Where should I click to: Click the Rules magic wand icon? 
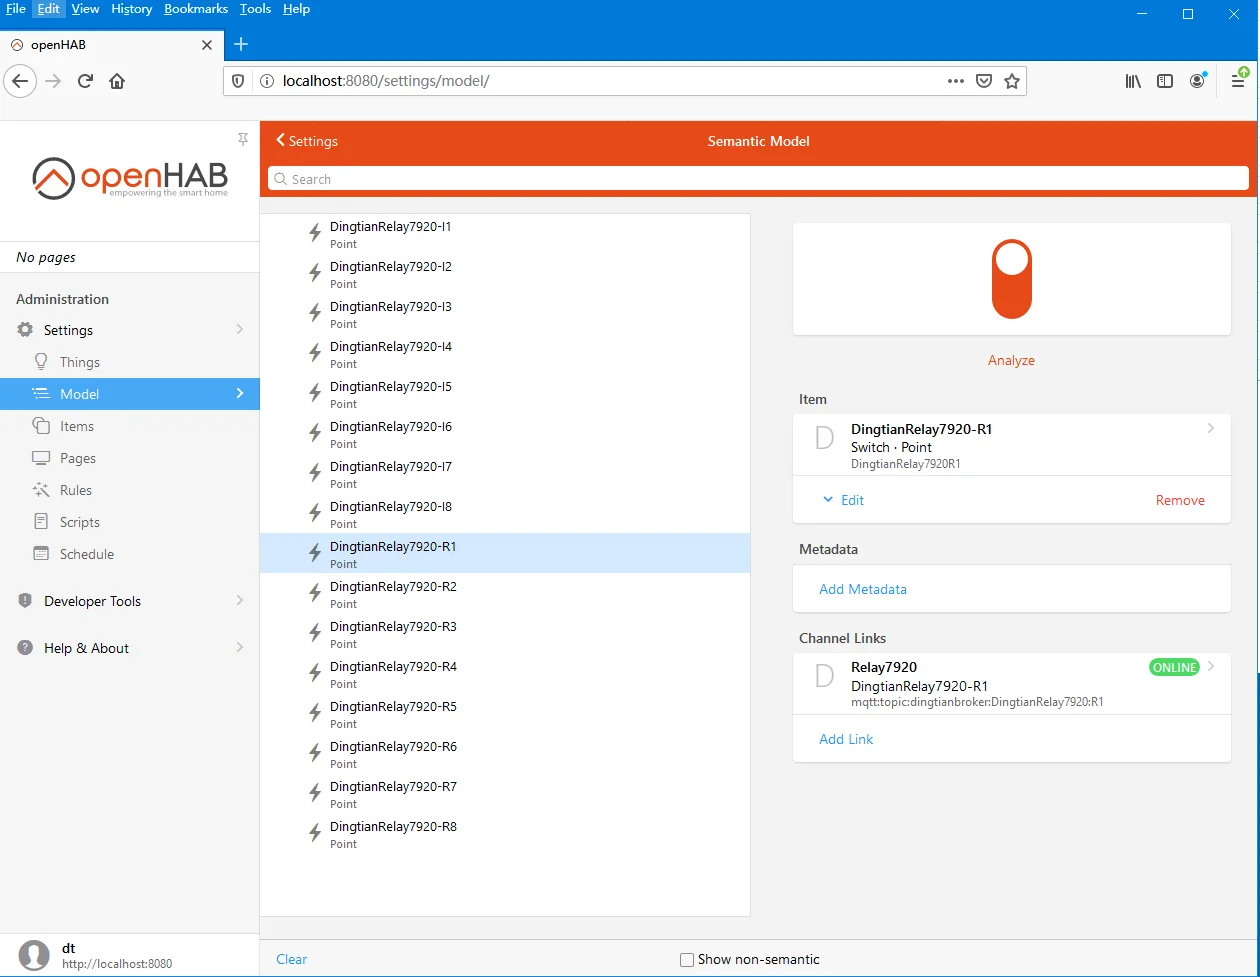(x=41, y=490)
